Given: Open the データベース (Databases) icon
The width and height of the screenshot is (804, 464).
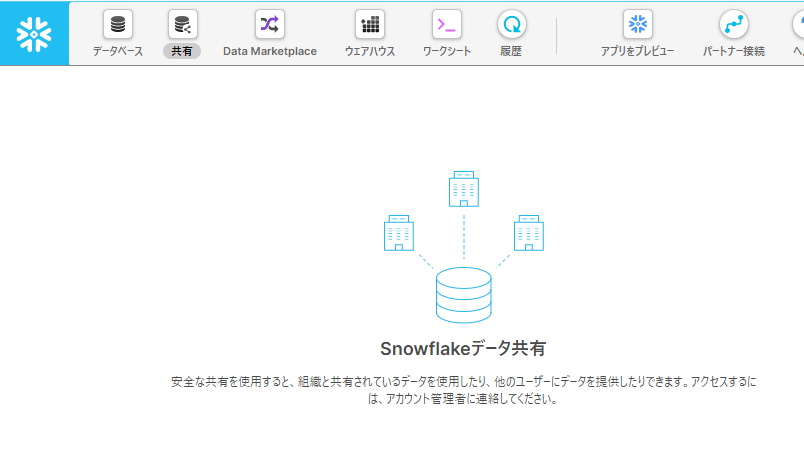Looking at the screenshot, I should 118,24.
